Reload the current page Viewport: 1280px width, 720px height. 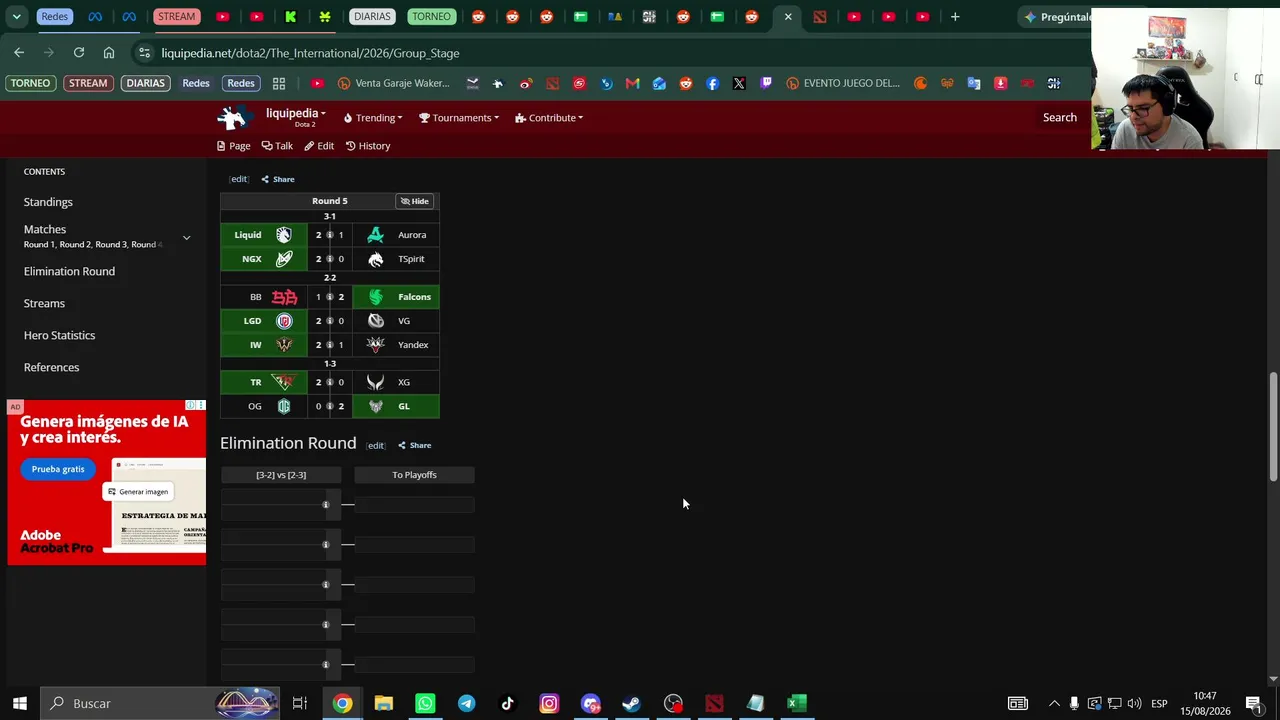click(x=79, y=52)
